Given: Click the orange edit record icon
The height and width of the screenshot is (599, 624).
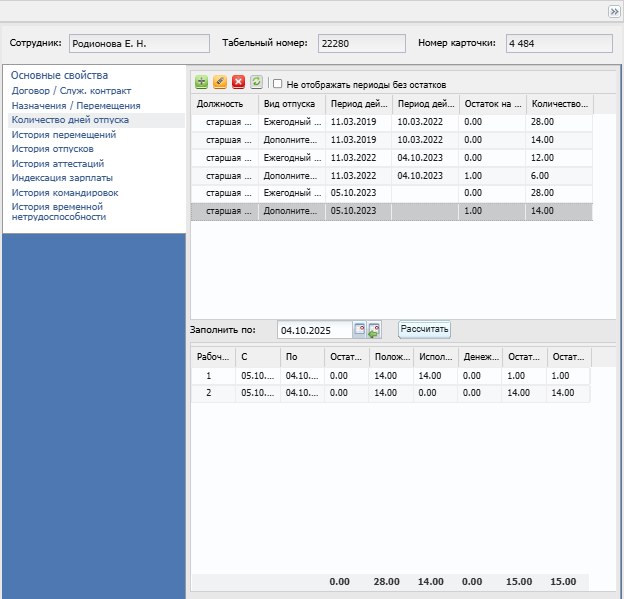Looking at the screenshot, I should coord(220,82).
